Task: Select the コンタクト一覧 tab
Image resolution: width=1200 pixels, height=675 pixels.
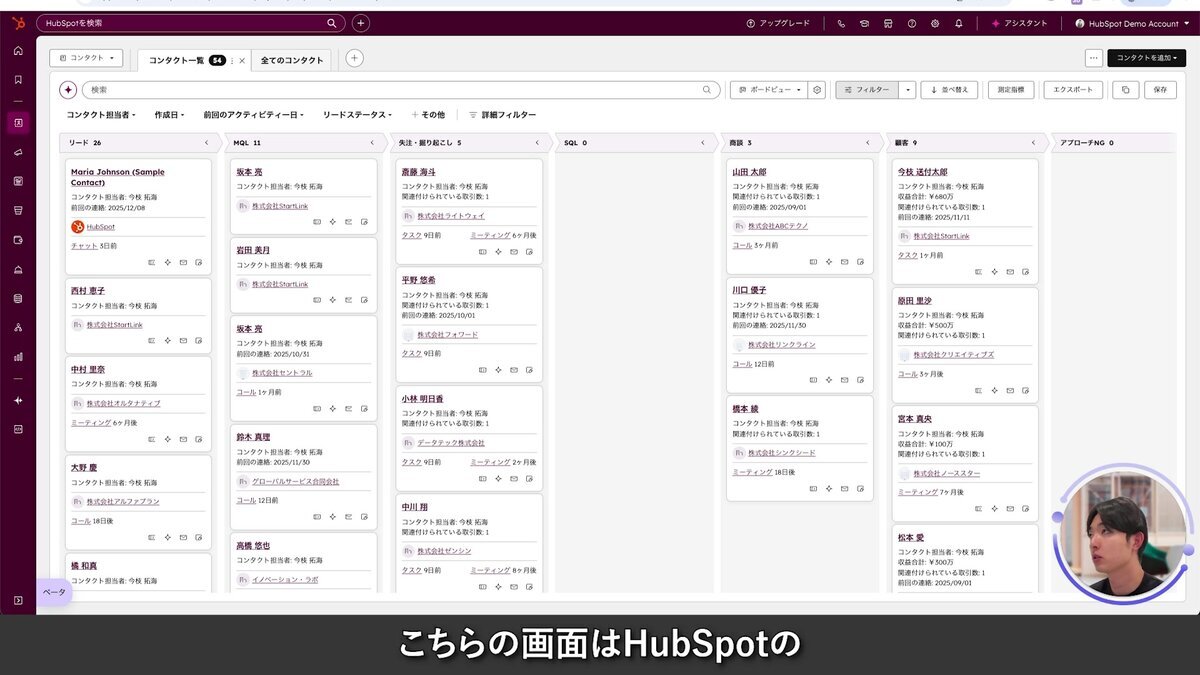Action: pos(175,59)
